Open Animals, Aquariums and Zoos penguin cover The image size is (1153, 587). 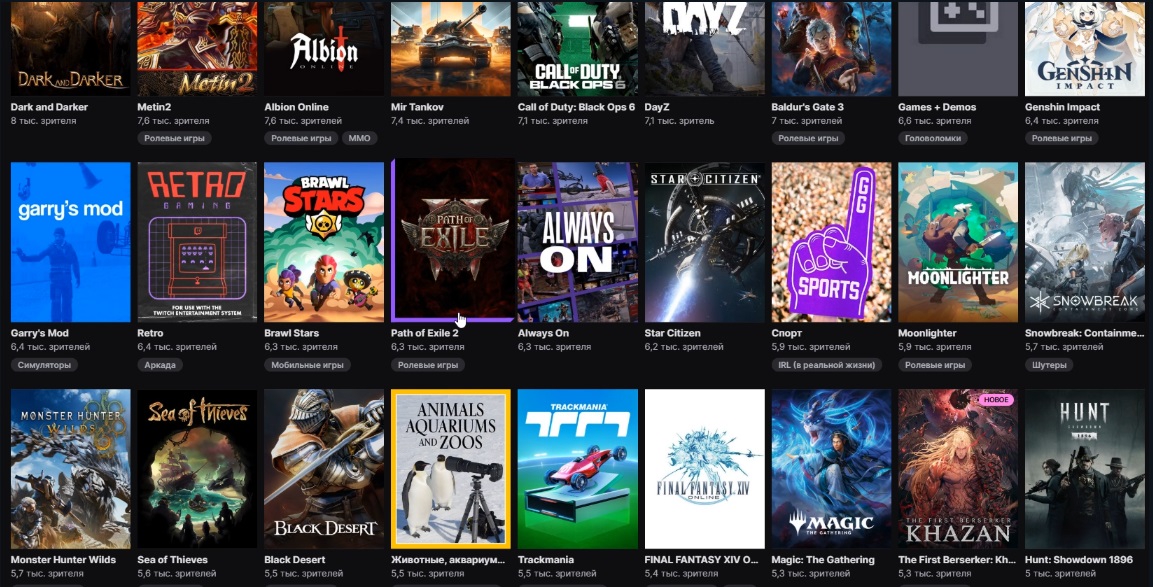[x=451, y=469]
